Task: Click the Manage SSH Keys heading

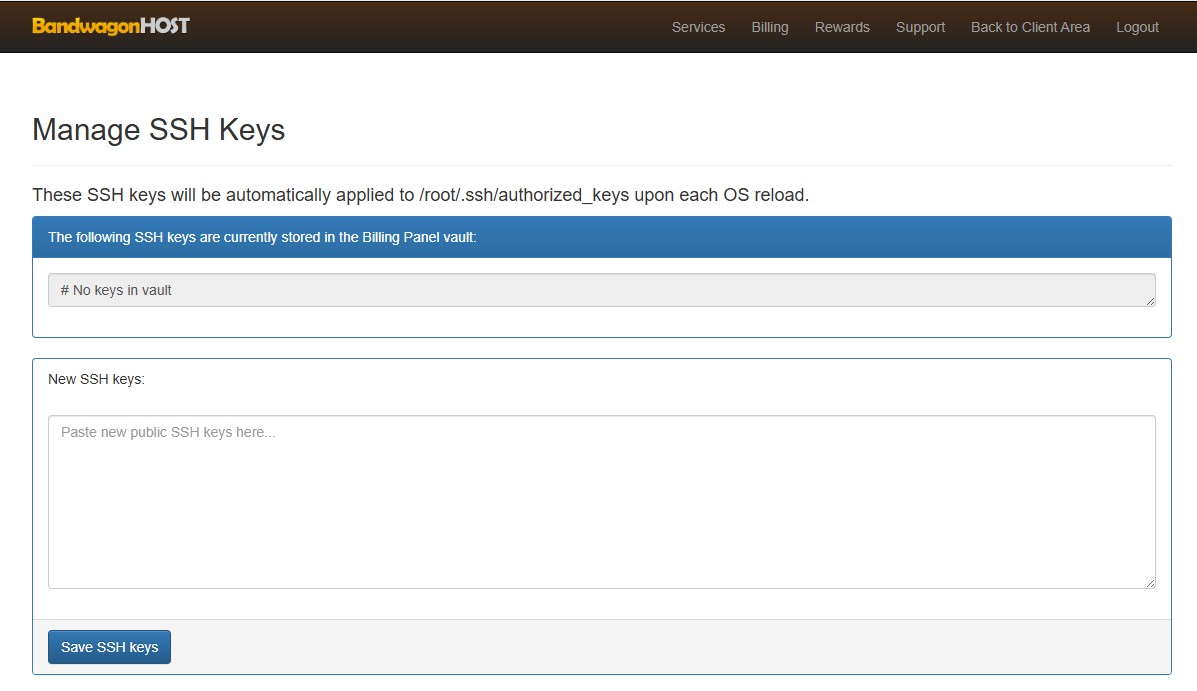Action: click(x=158, y=130)
